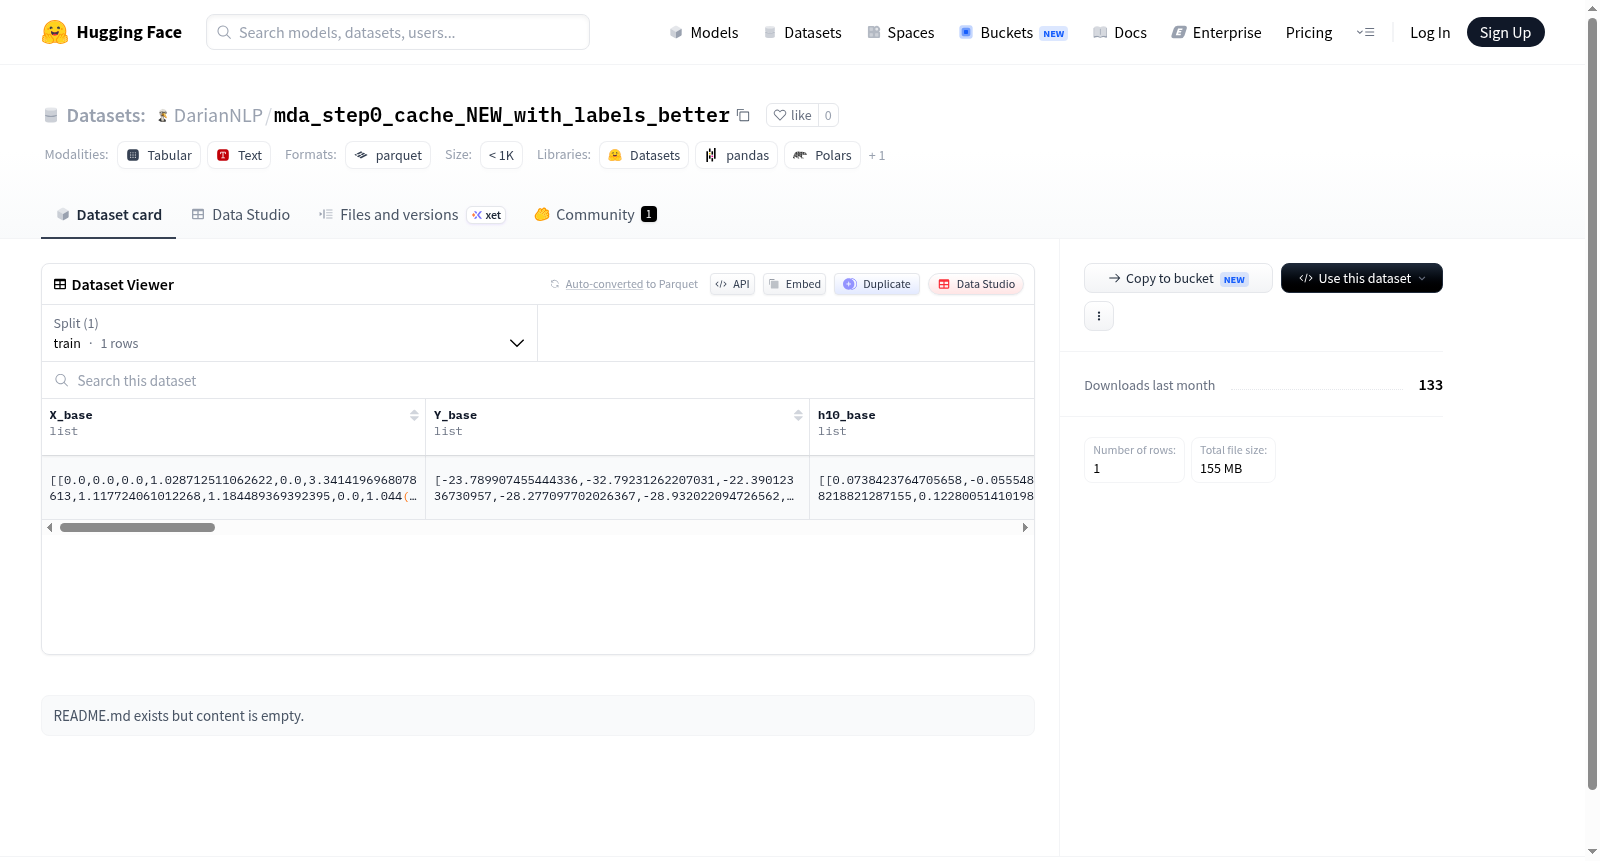Open the DarianNLP author link
Viewport: 1600px width, 861px height.
pos(218,115)
